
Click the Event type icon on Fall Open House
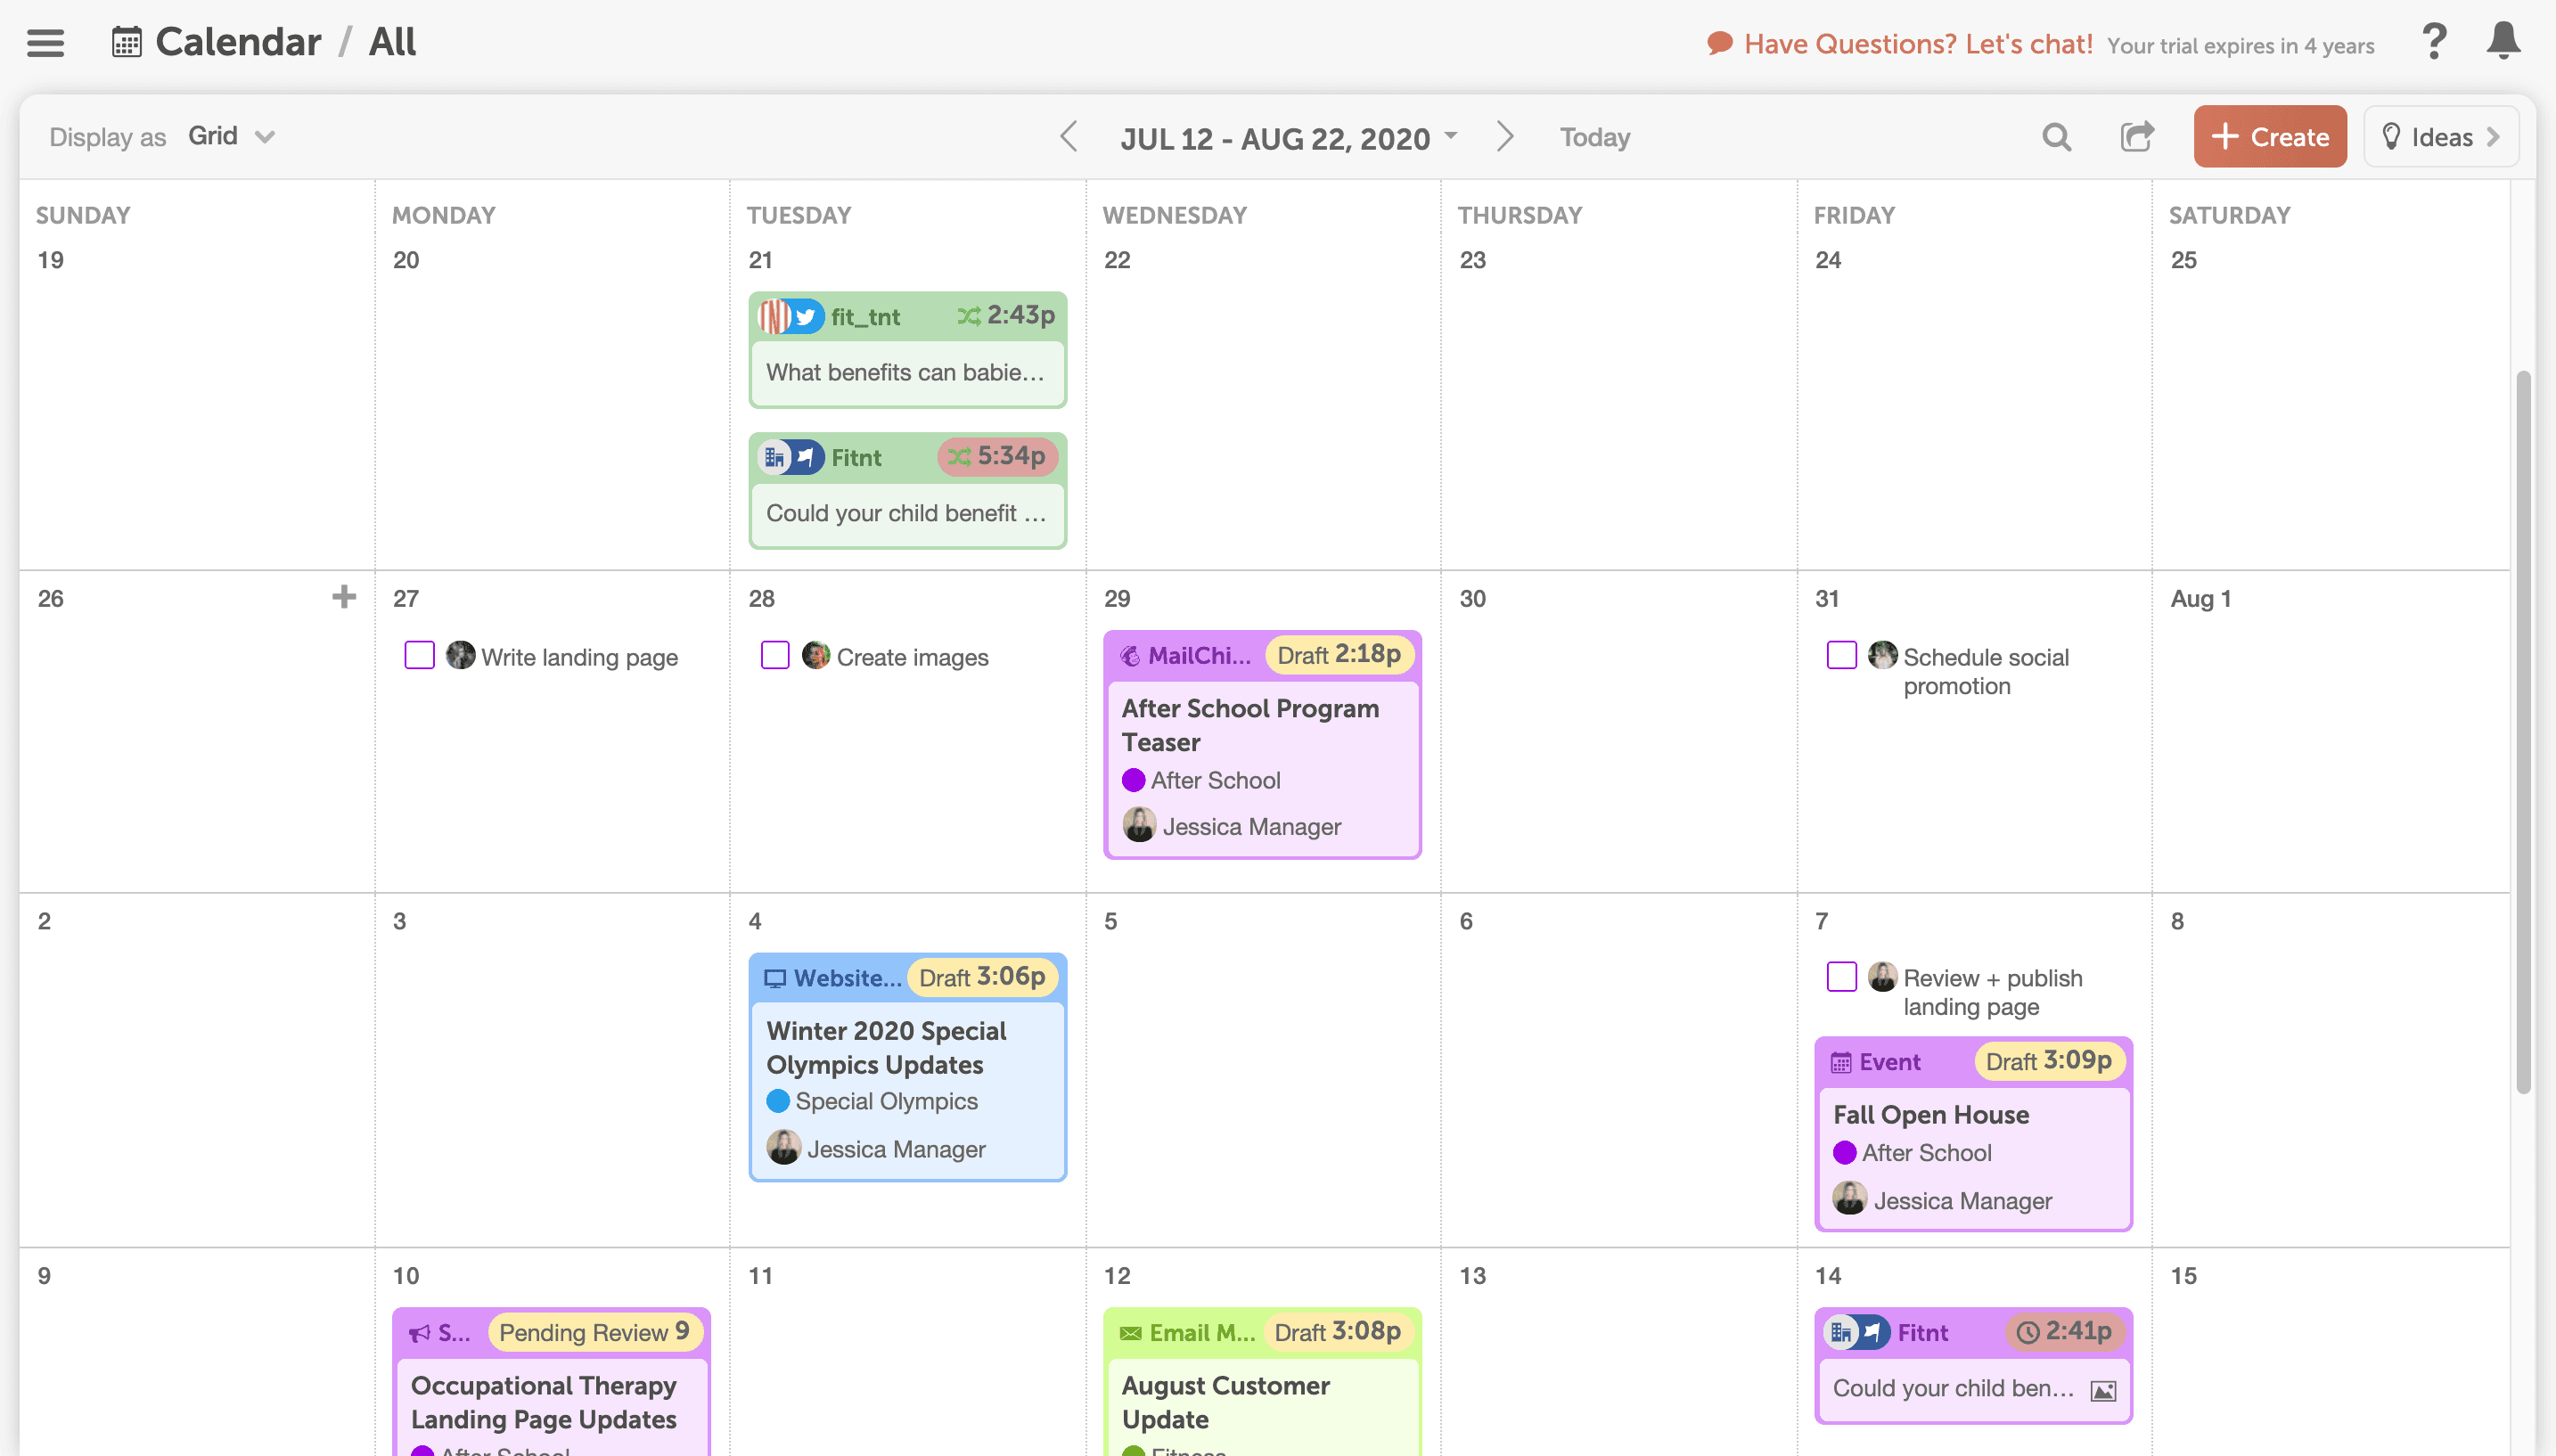click(x=1841, y=1061)
